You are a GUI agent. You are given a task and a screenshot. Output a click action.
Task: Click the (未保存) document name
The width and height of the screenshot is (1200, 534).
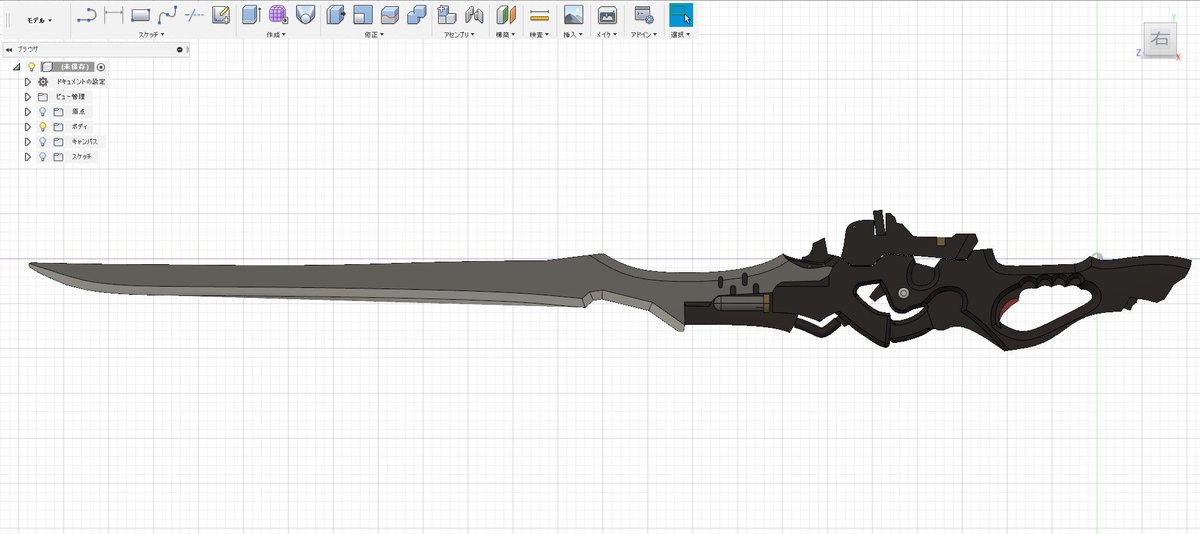(74, 66)
